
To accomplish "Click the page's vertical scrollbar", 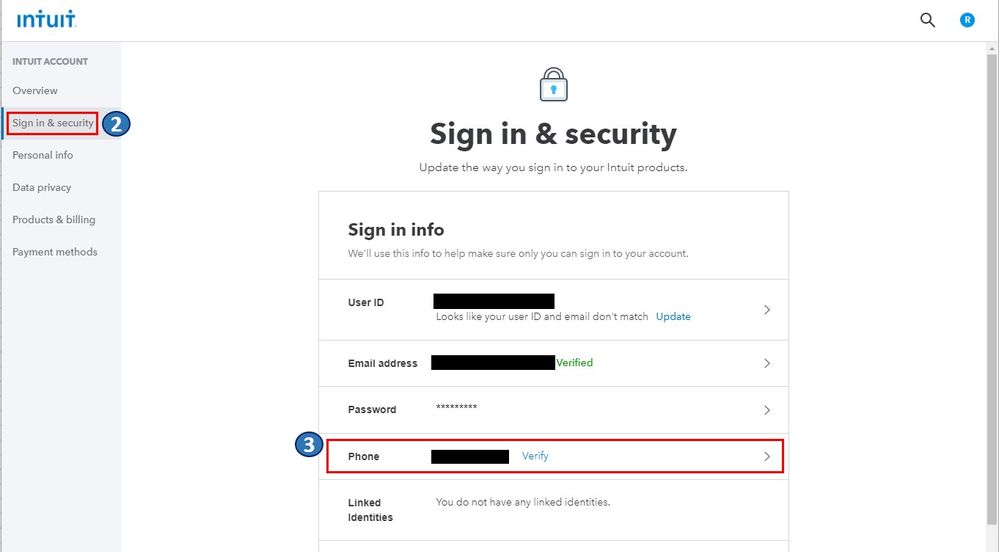I will [x=991, y=300].
